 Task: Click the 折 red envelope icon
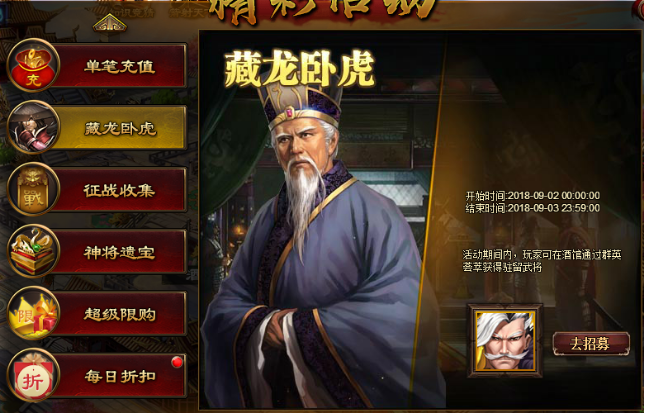33,375
